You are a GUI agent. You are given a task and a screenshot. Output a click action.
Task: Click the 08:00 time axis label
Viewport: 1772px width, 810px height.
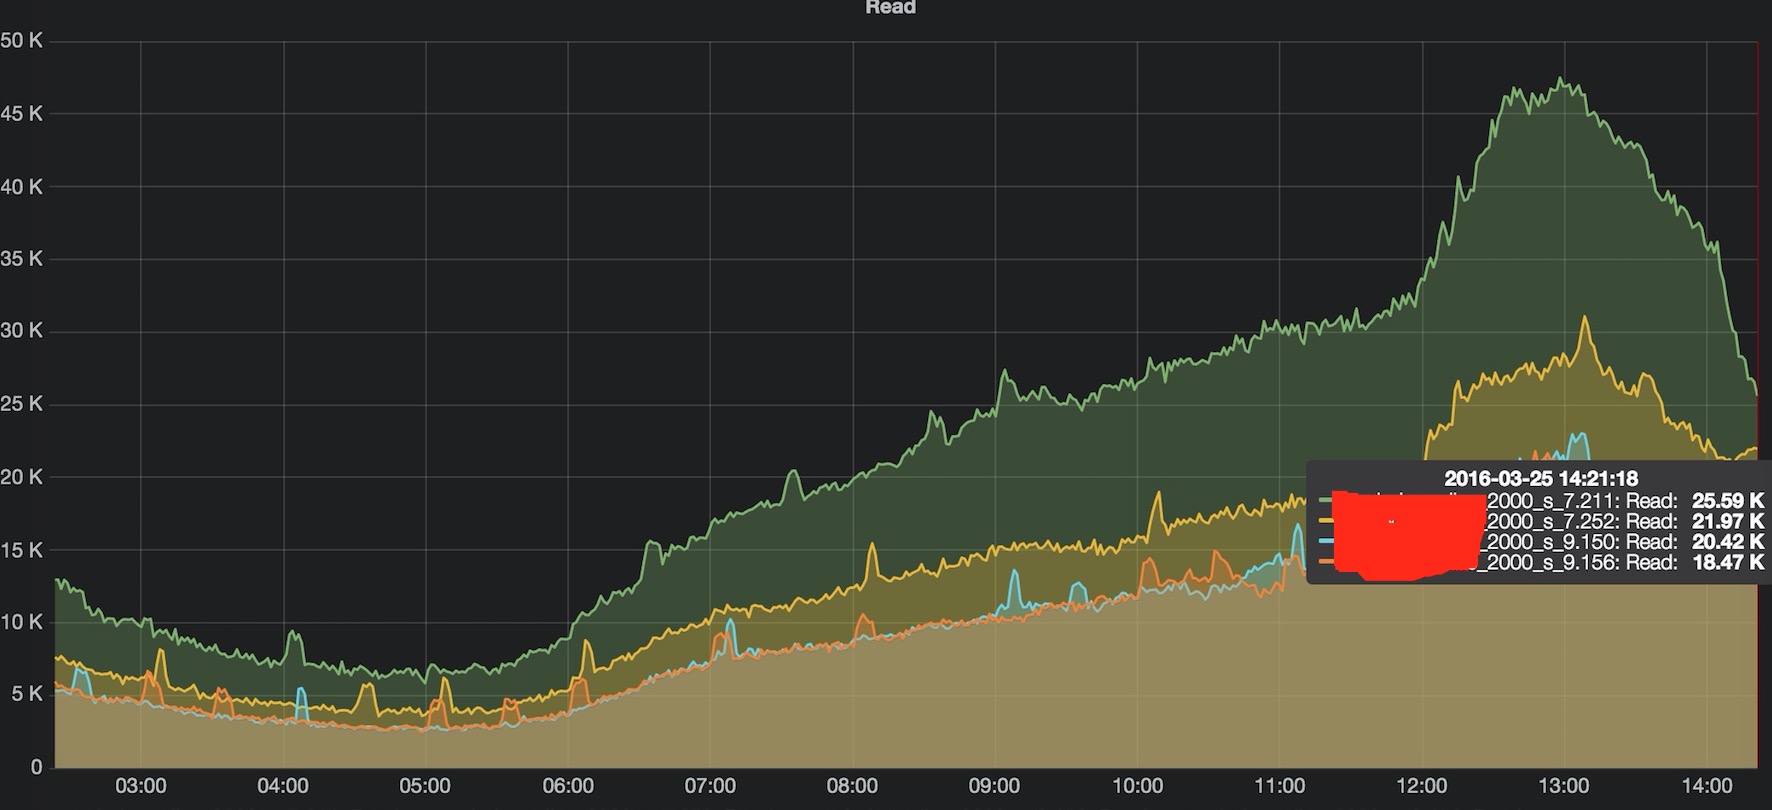point(852,786)
